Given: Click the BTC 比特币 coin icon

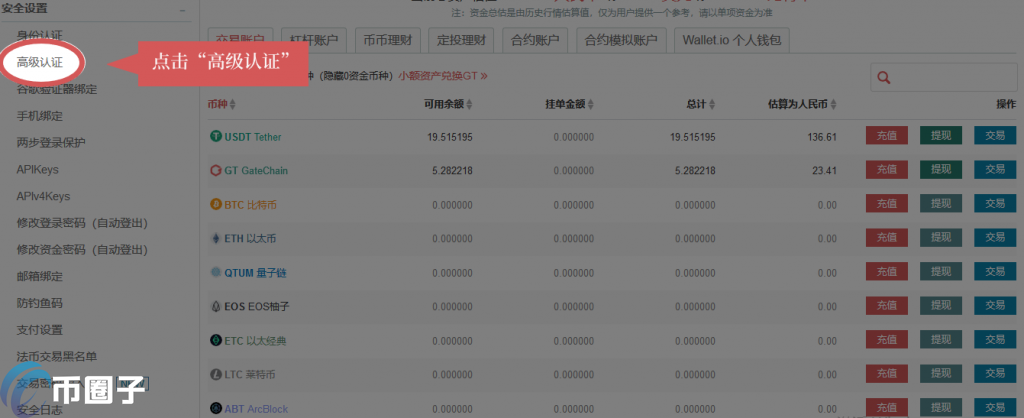Looking at the screenshot, I should pyautogui.click(x=216, y=204).
